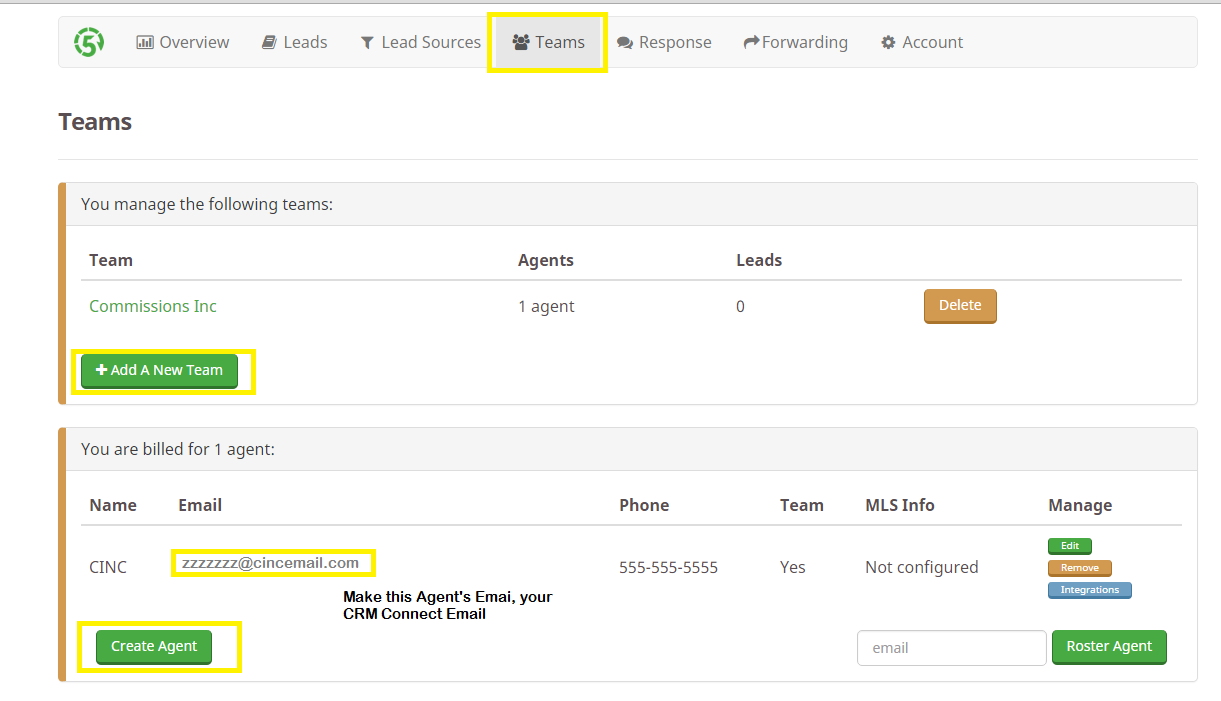Click the green 5 logo icon
Image resolution: width=1221 pixels, height=701 pixels.
[89, 42]
